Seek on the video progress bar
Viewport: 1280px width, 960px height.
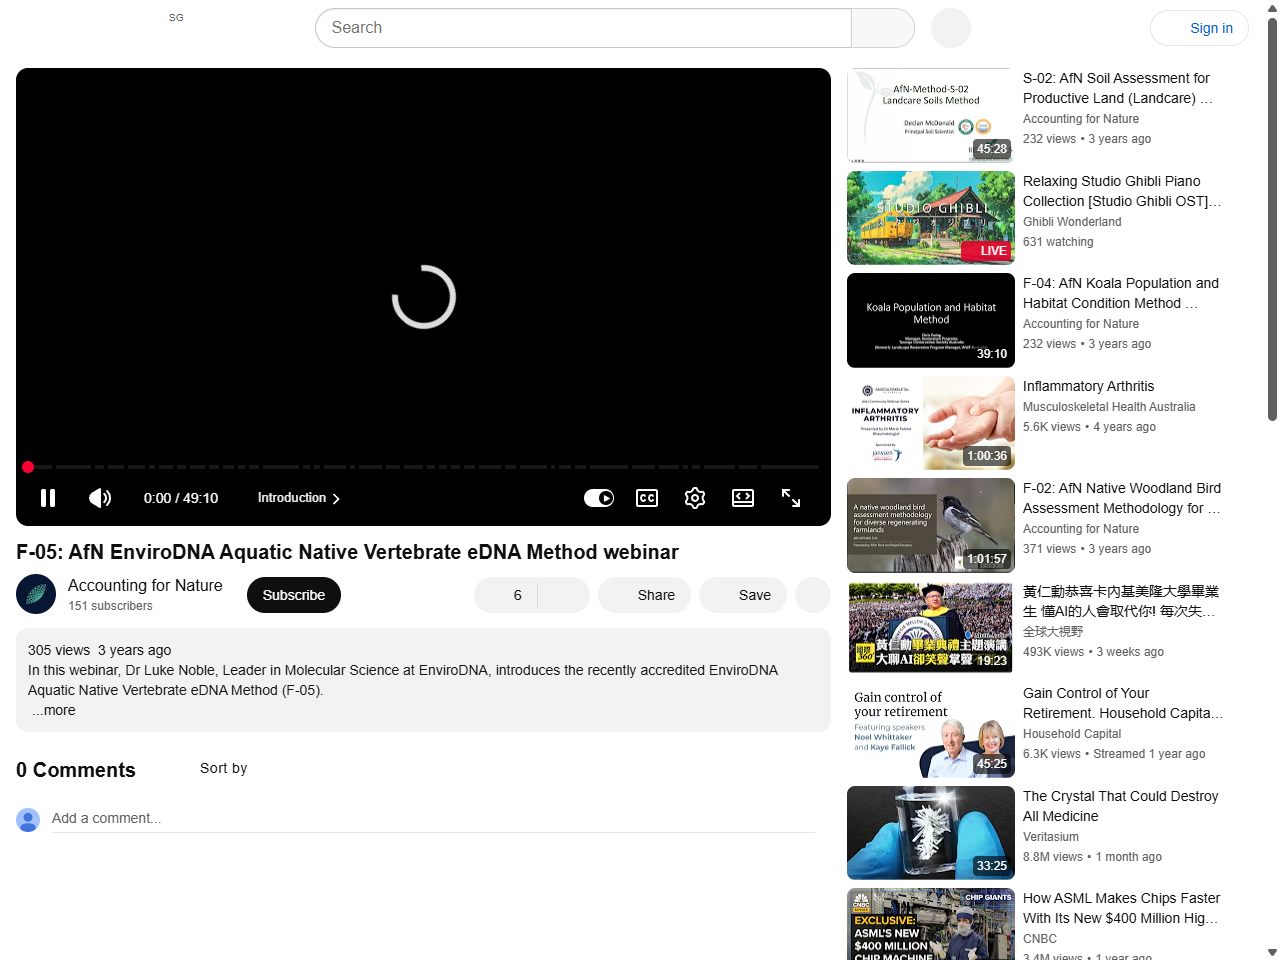pyautogui.click(x=423, y=467)
